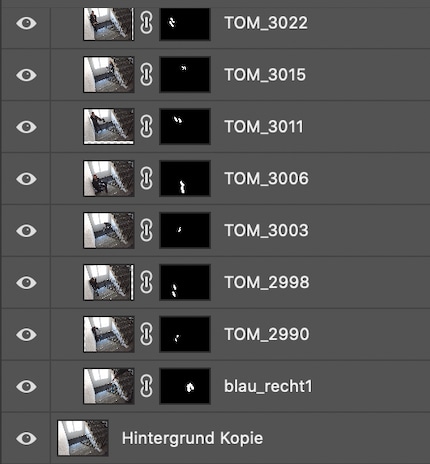
Task: Toggle the eye icon for TOM_3006
Action: (26, 179)
